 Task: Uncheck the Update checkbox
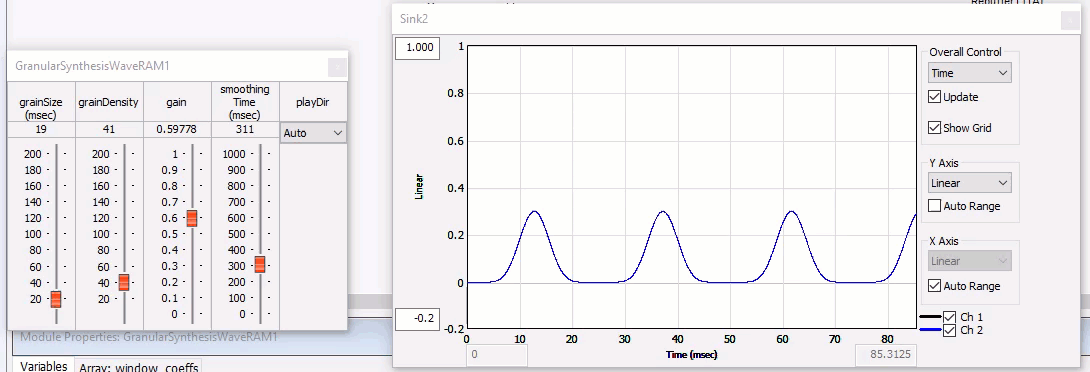tap(935, 97)
